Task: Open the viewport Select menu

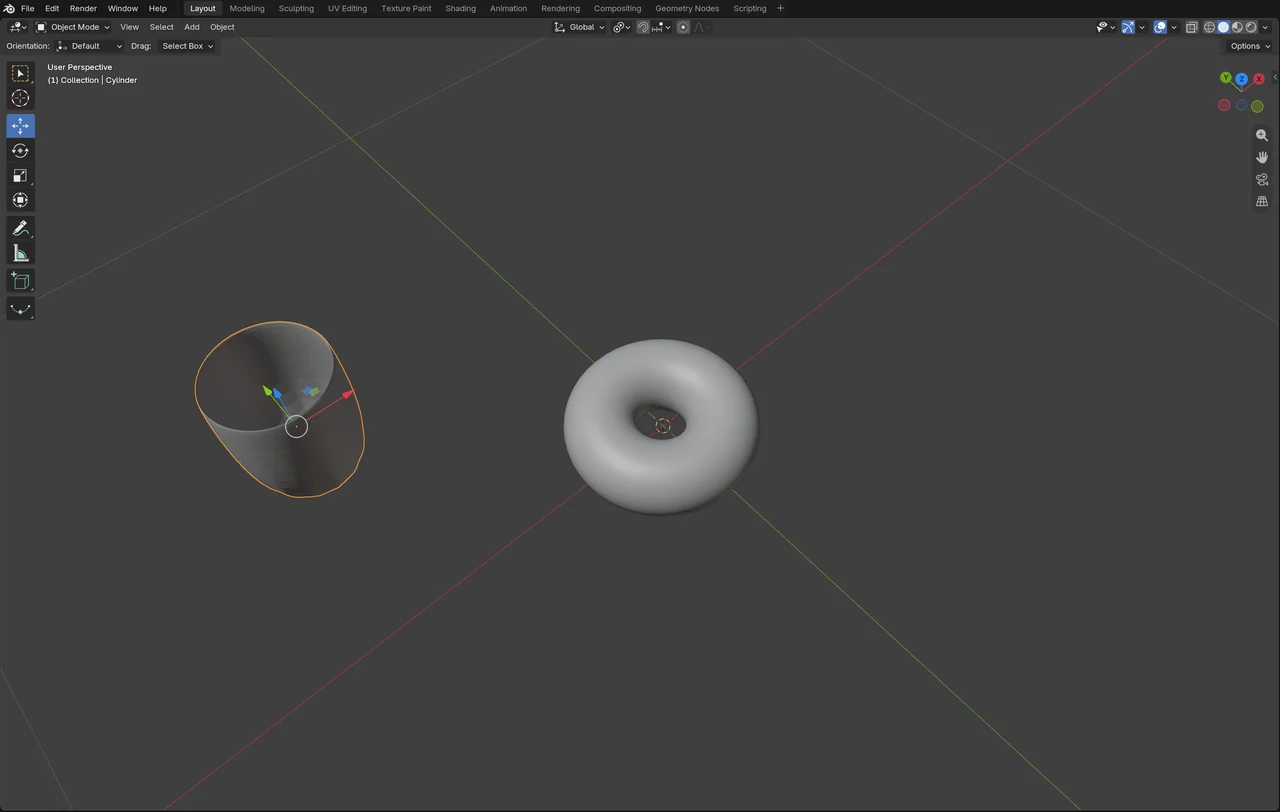Action: 162,27
